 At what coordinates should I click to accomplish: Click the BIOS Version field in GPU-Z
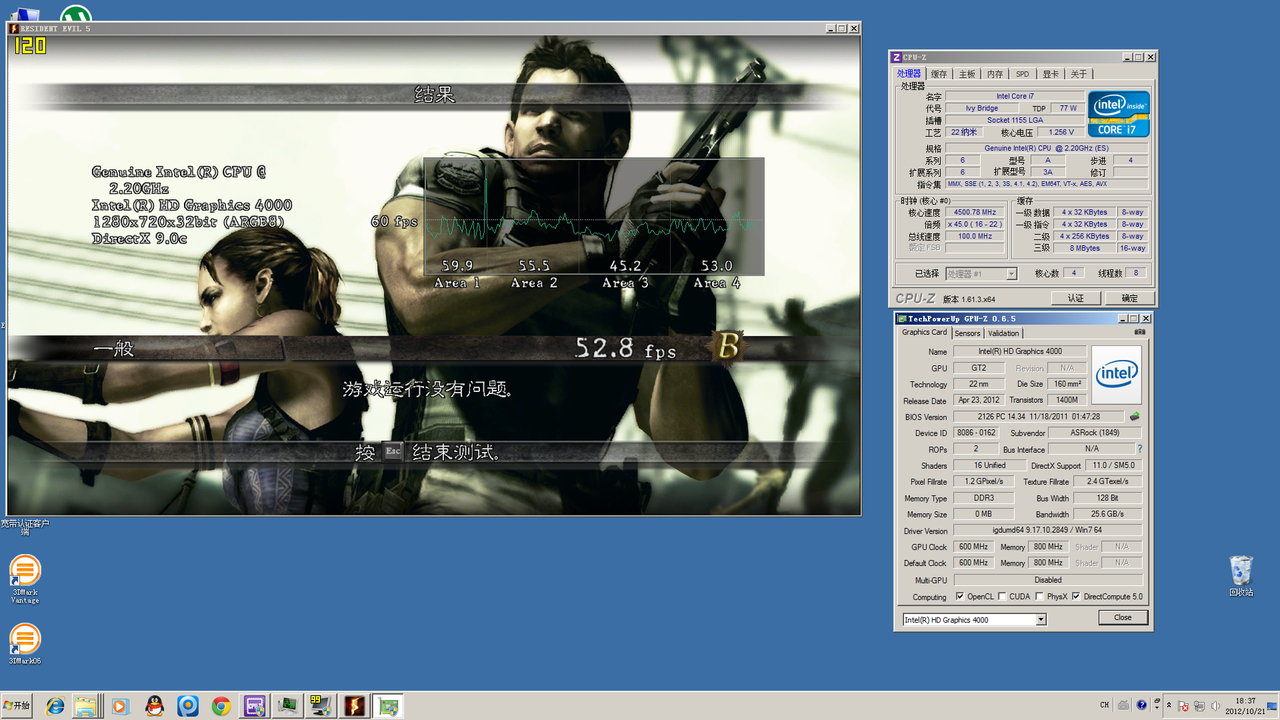pos(1039,416)
